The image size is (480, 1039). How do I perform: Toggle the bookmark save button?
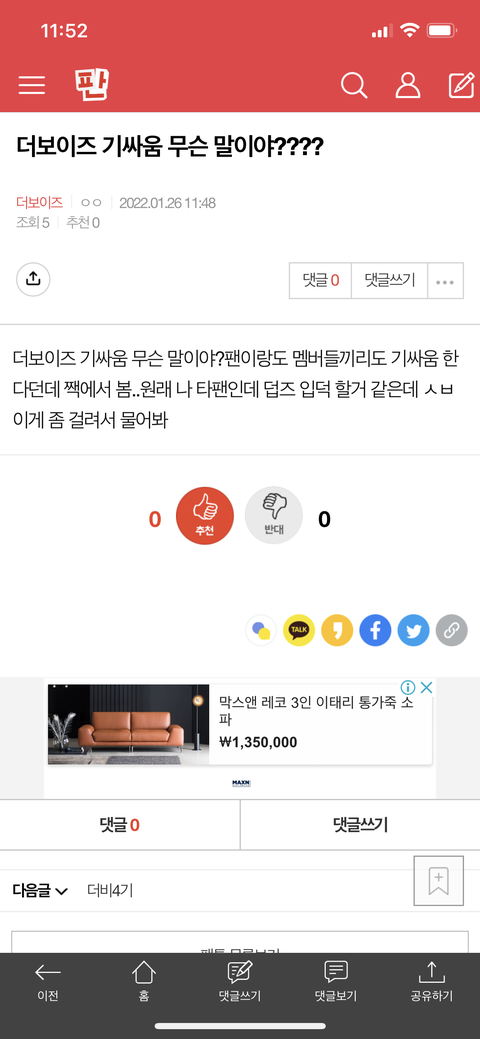tap(438, 881)
